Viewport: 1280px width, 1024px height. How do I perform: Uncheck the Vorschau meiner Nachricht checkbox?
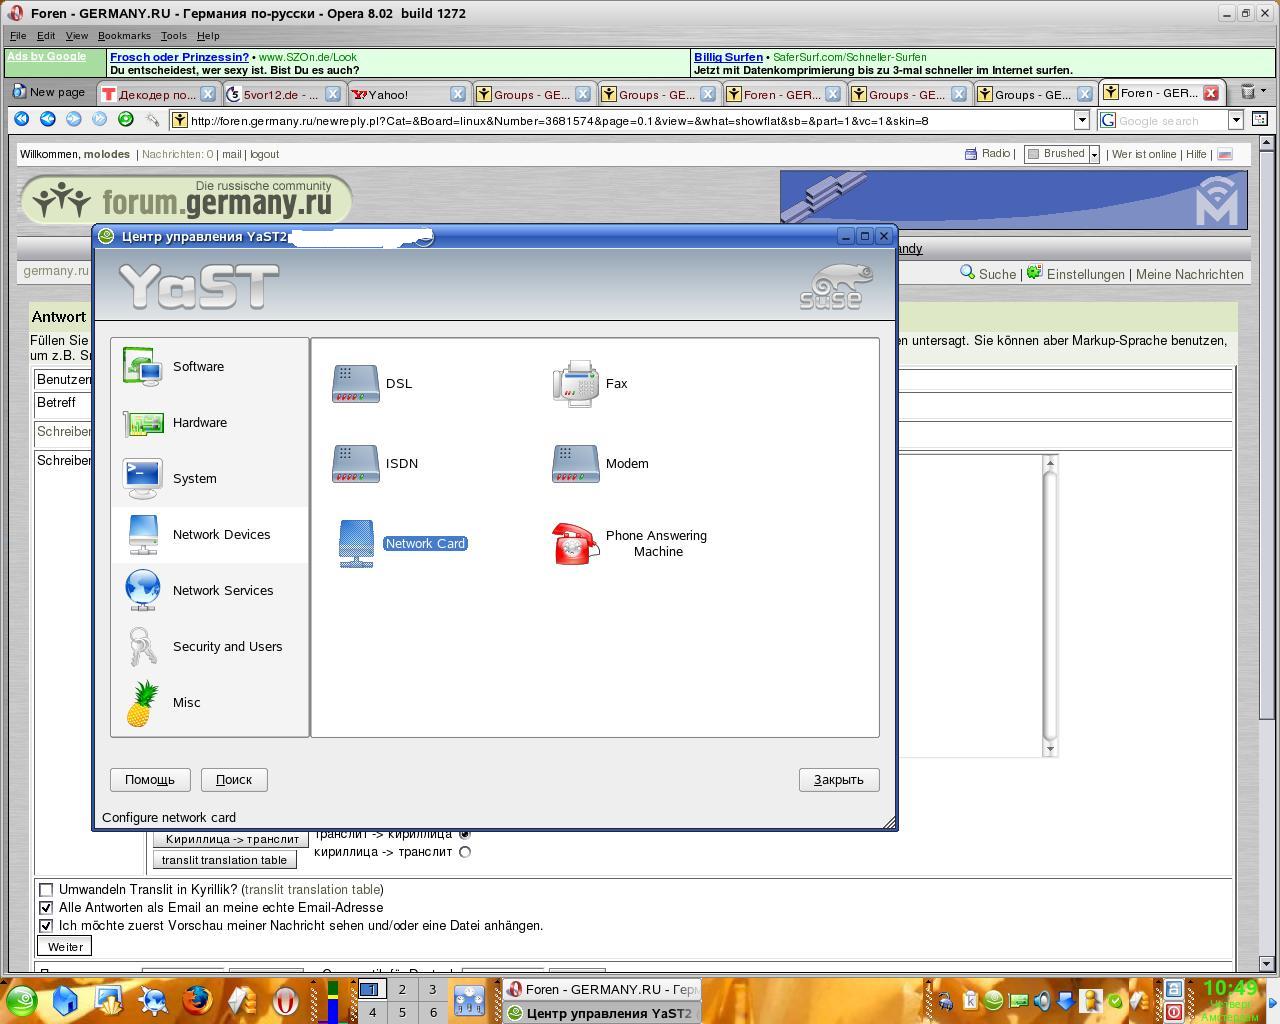coord(46,925)
